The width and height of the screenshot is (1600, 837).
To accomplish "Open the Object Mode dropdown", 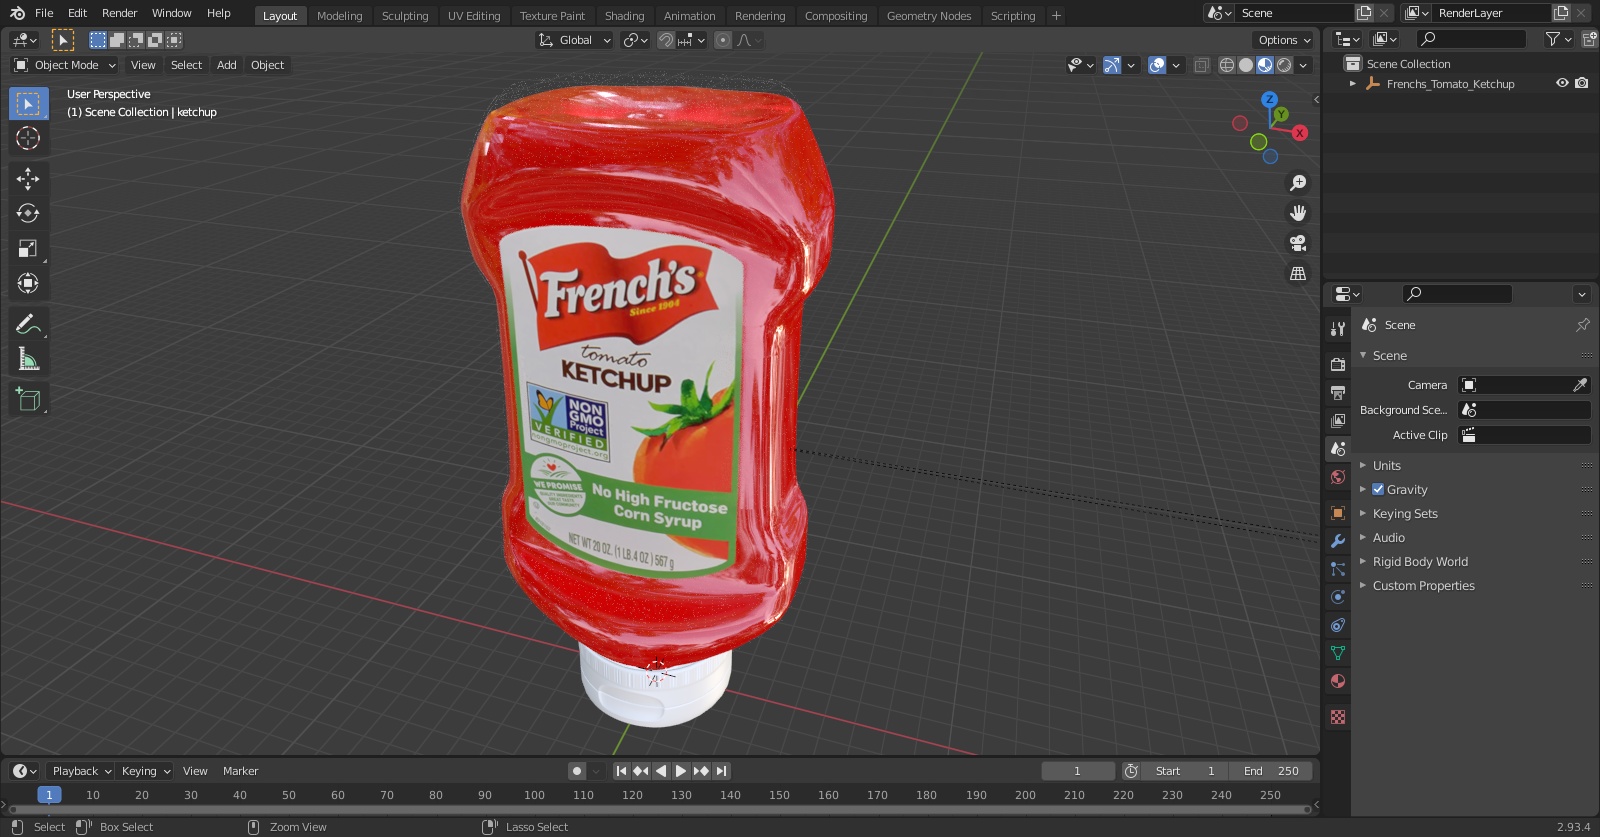I will pos(65,65).
